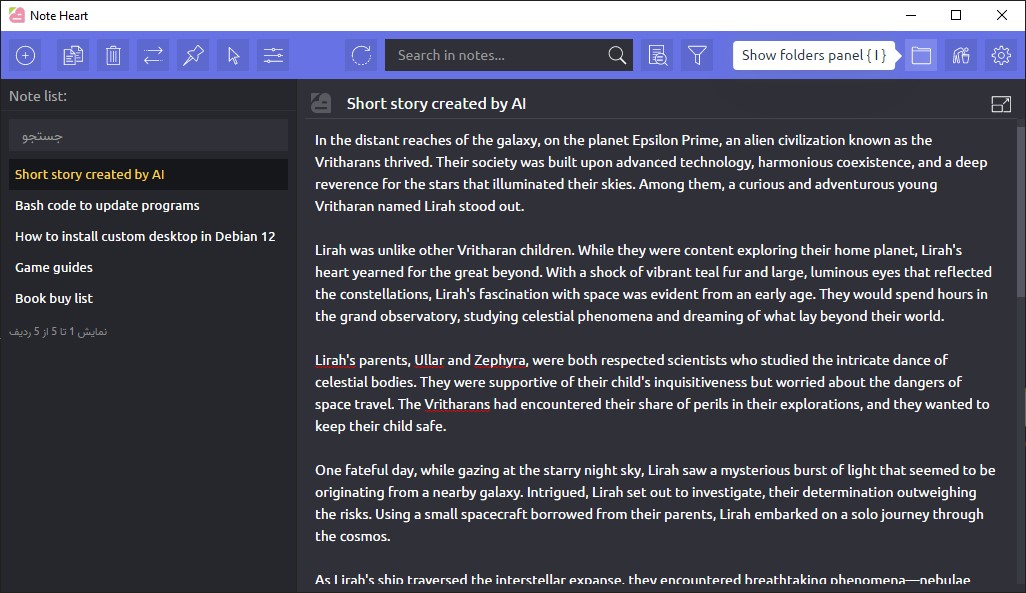The width and height of the screenshot is (1026, 593).
Task: Click the swap arrows toolbar icon
Action: click(153, 56)
